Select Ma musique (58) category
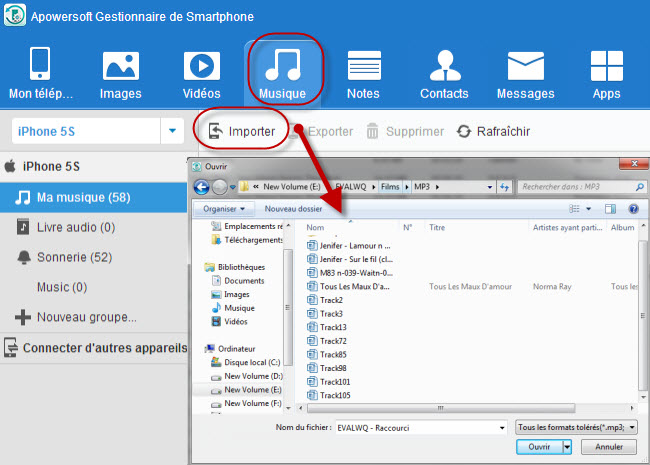The height and width of the screenshot is (465, 650). [x=94, y=198]
